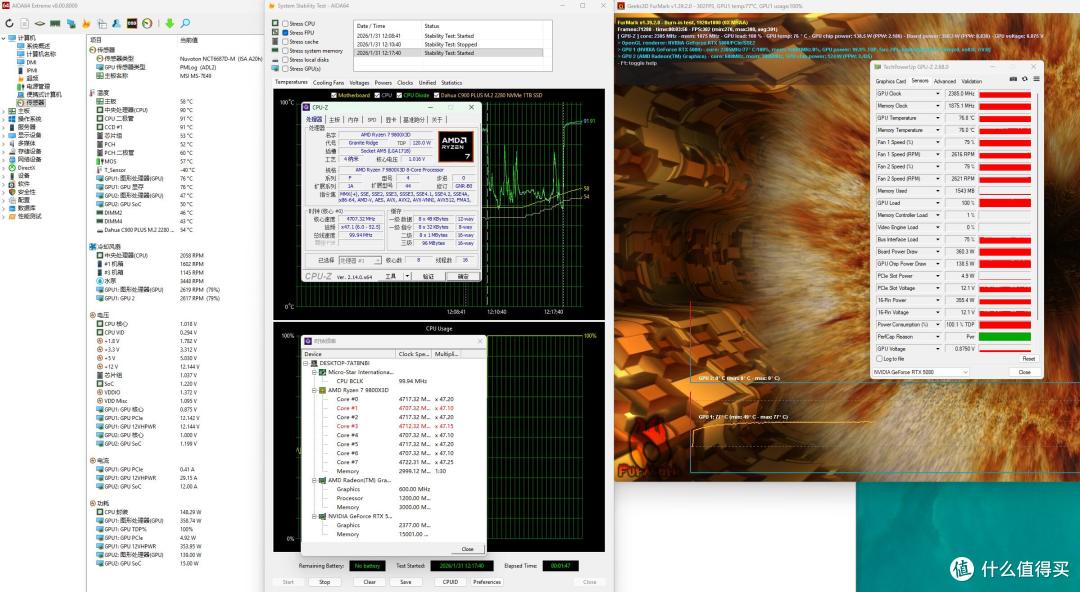Open the processor selection combo box in CPU-Z
This screenshot has width=1080, height=592.
point(360,260)
